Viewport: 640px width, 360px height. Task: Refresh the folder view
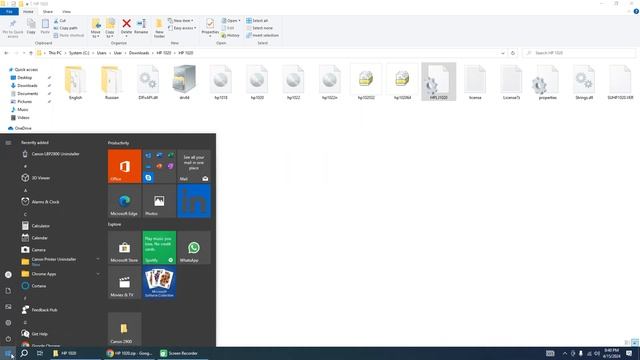click(x=513, y=53)
